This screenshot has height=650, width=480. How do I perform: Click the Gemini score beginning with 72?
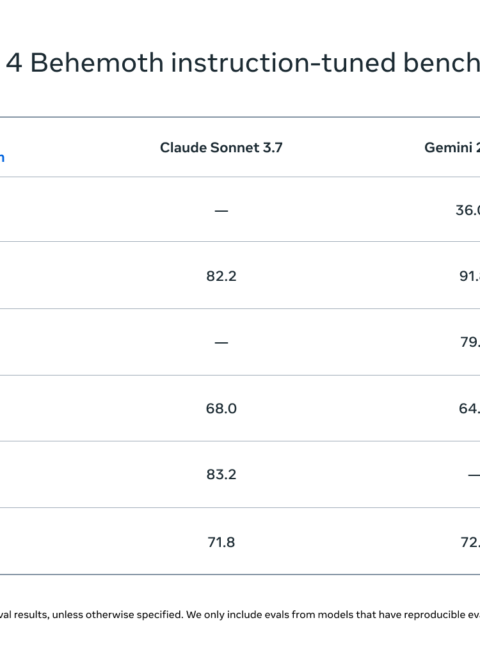pyautogui.click(x=470, y=542)
